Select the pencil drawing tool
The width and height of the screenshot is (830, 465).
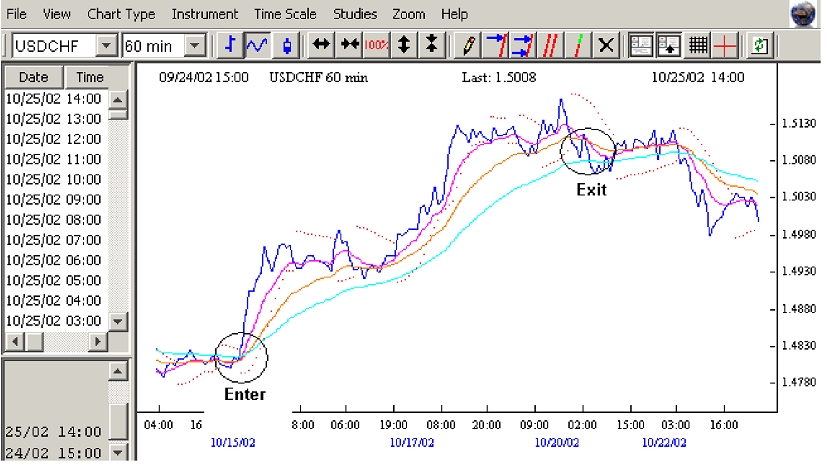(468, 44)
